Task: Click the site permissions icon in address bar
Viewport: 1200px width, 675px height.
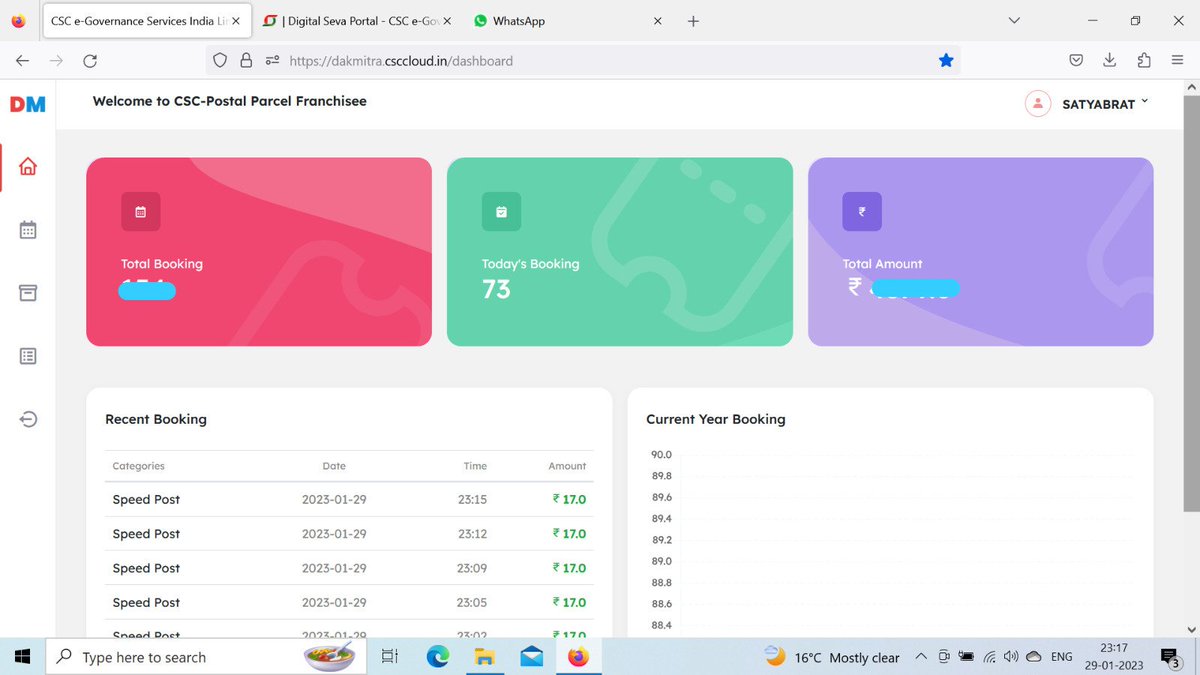Action: pos(272,61)
